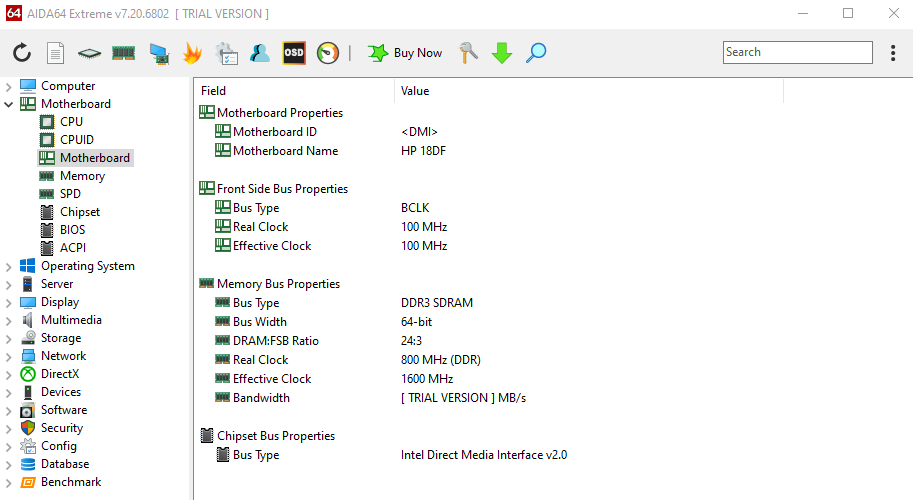Open the audit manager toolbar icon
Screen dimensions: 913x500
pyautogui.click(x=226, y=54)
